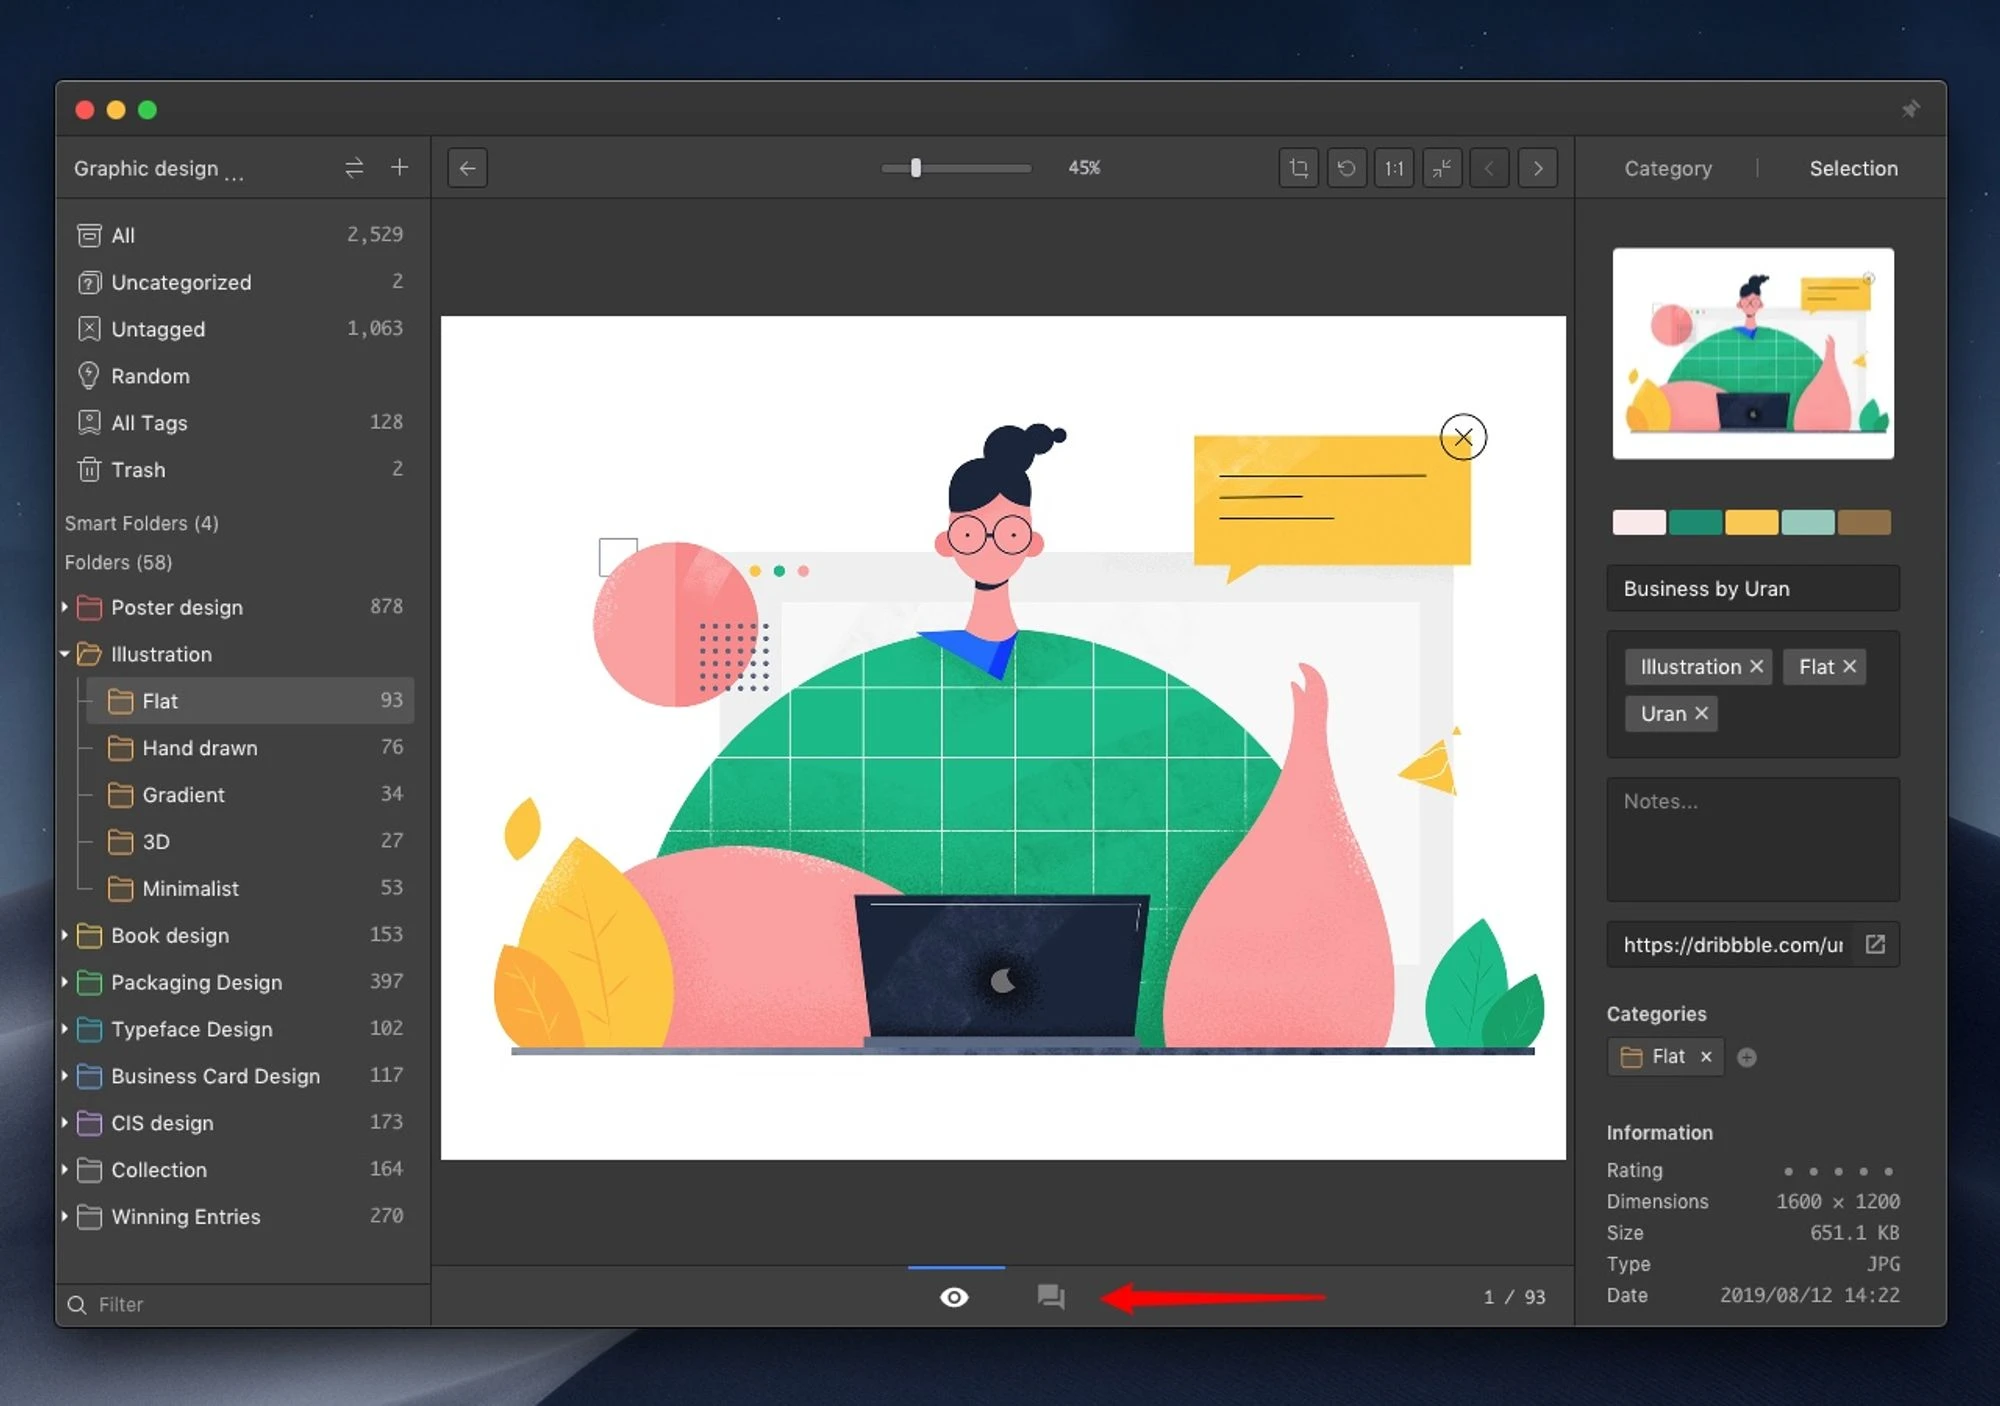
Task: Collapse the Illustration folder
Action: point(65,654)
